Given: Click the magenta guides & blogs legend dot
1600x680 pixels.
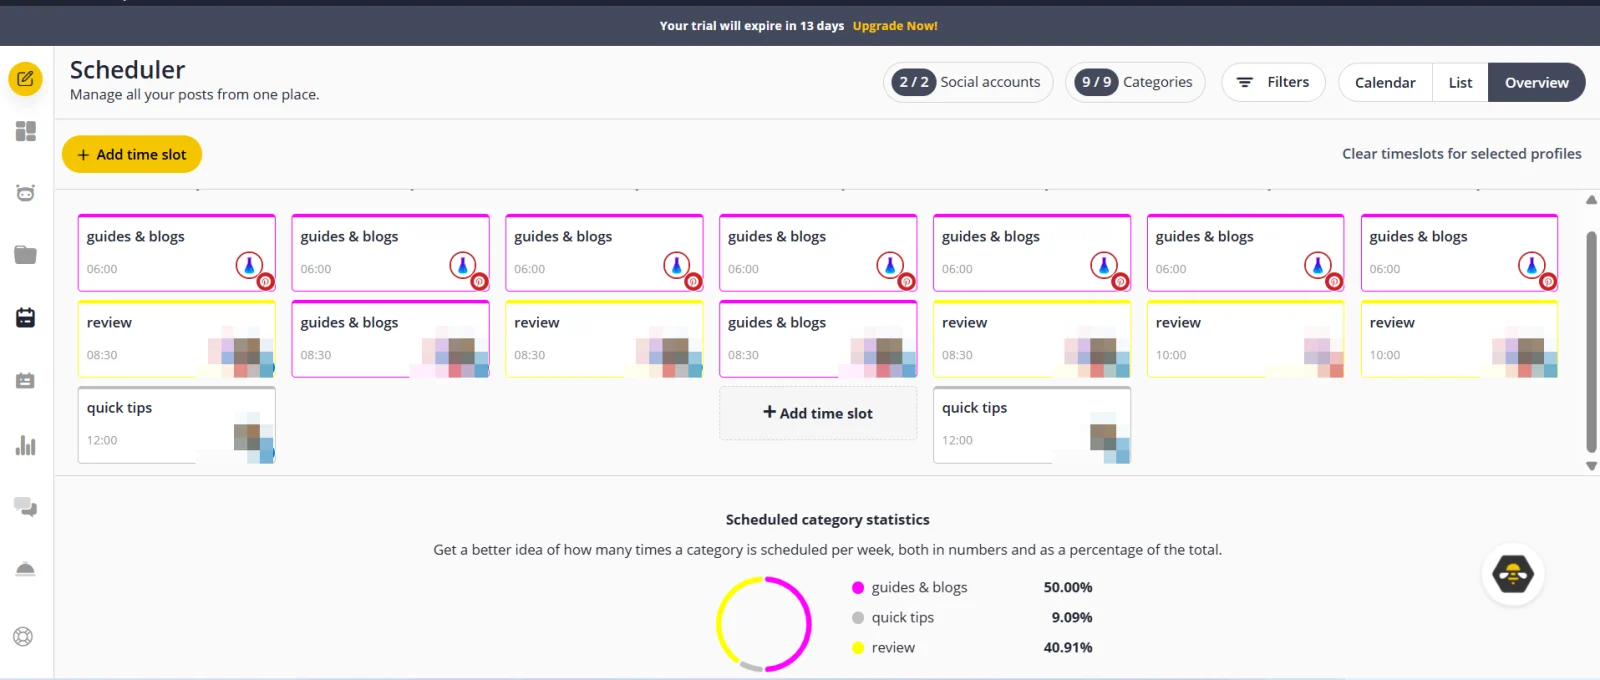Looking at the screenshot, I should [858, 587].
